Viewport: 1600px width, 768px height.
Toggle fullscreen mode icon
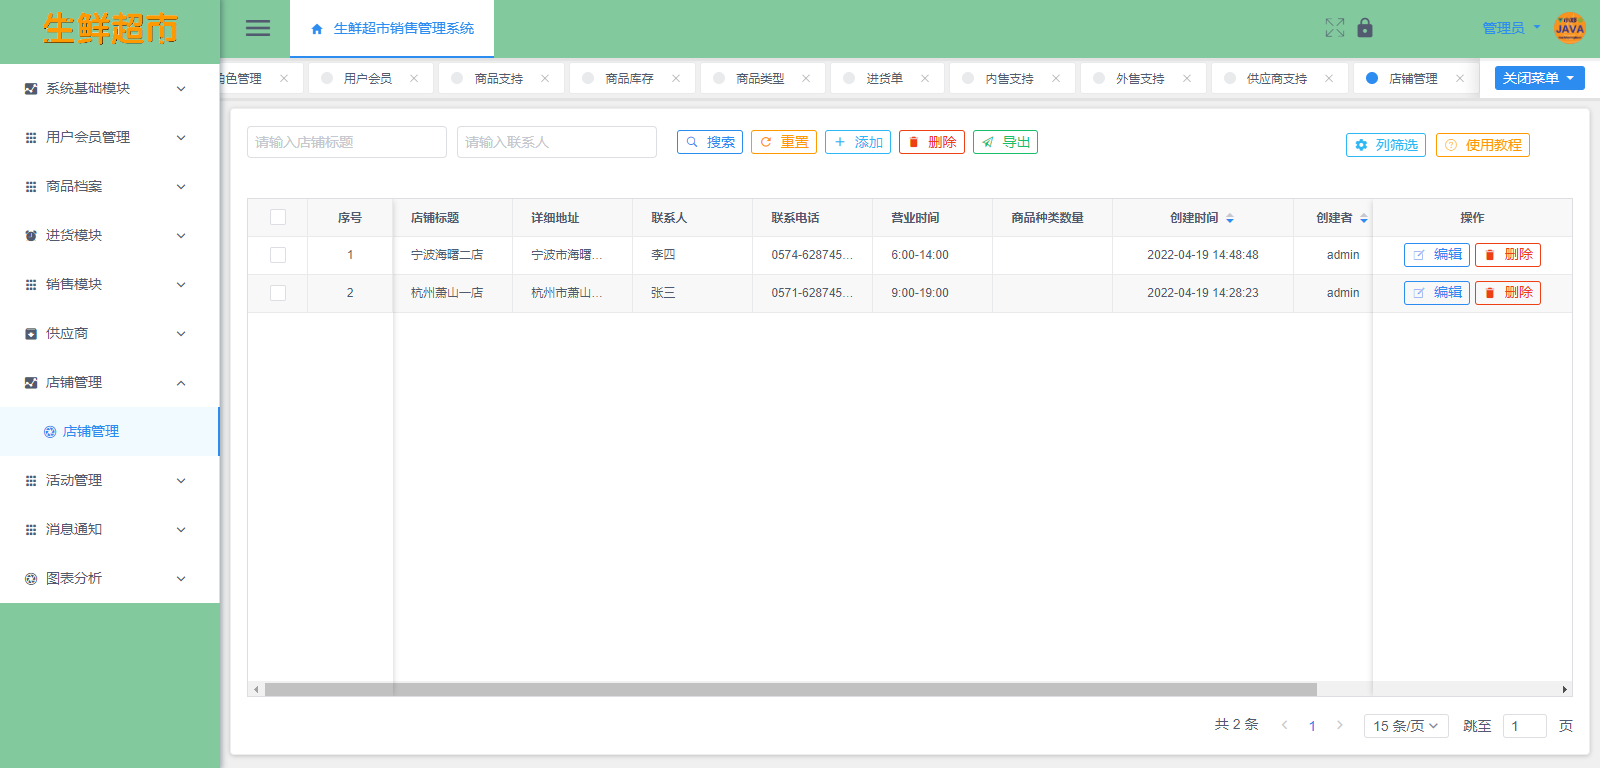[1334, 28]
